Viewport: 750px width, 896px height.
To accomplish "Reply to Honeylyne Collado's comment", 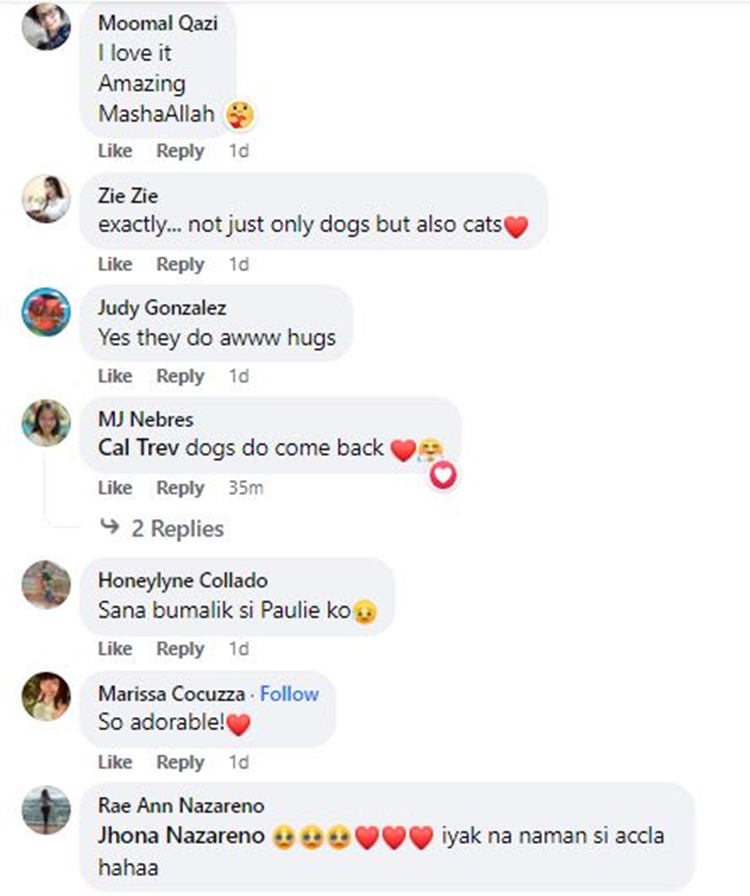I will click(x=180, y=649).
